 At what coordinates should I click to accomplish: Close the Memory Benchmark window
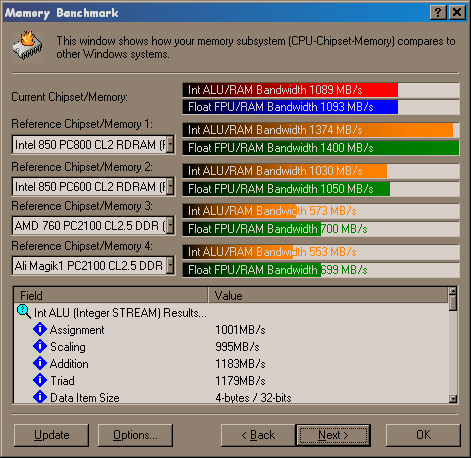click(457, 13)
